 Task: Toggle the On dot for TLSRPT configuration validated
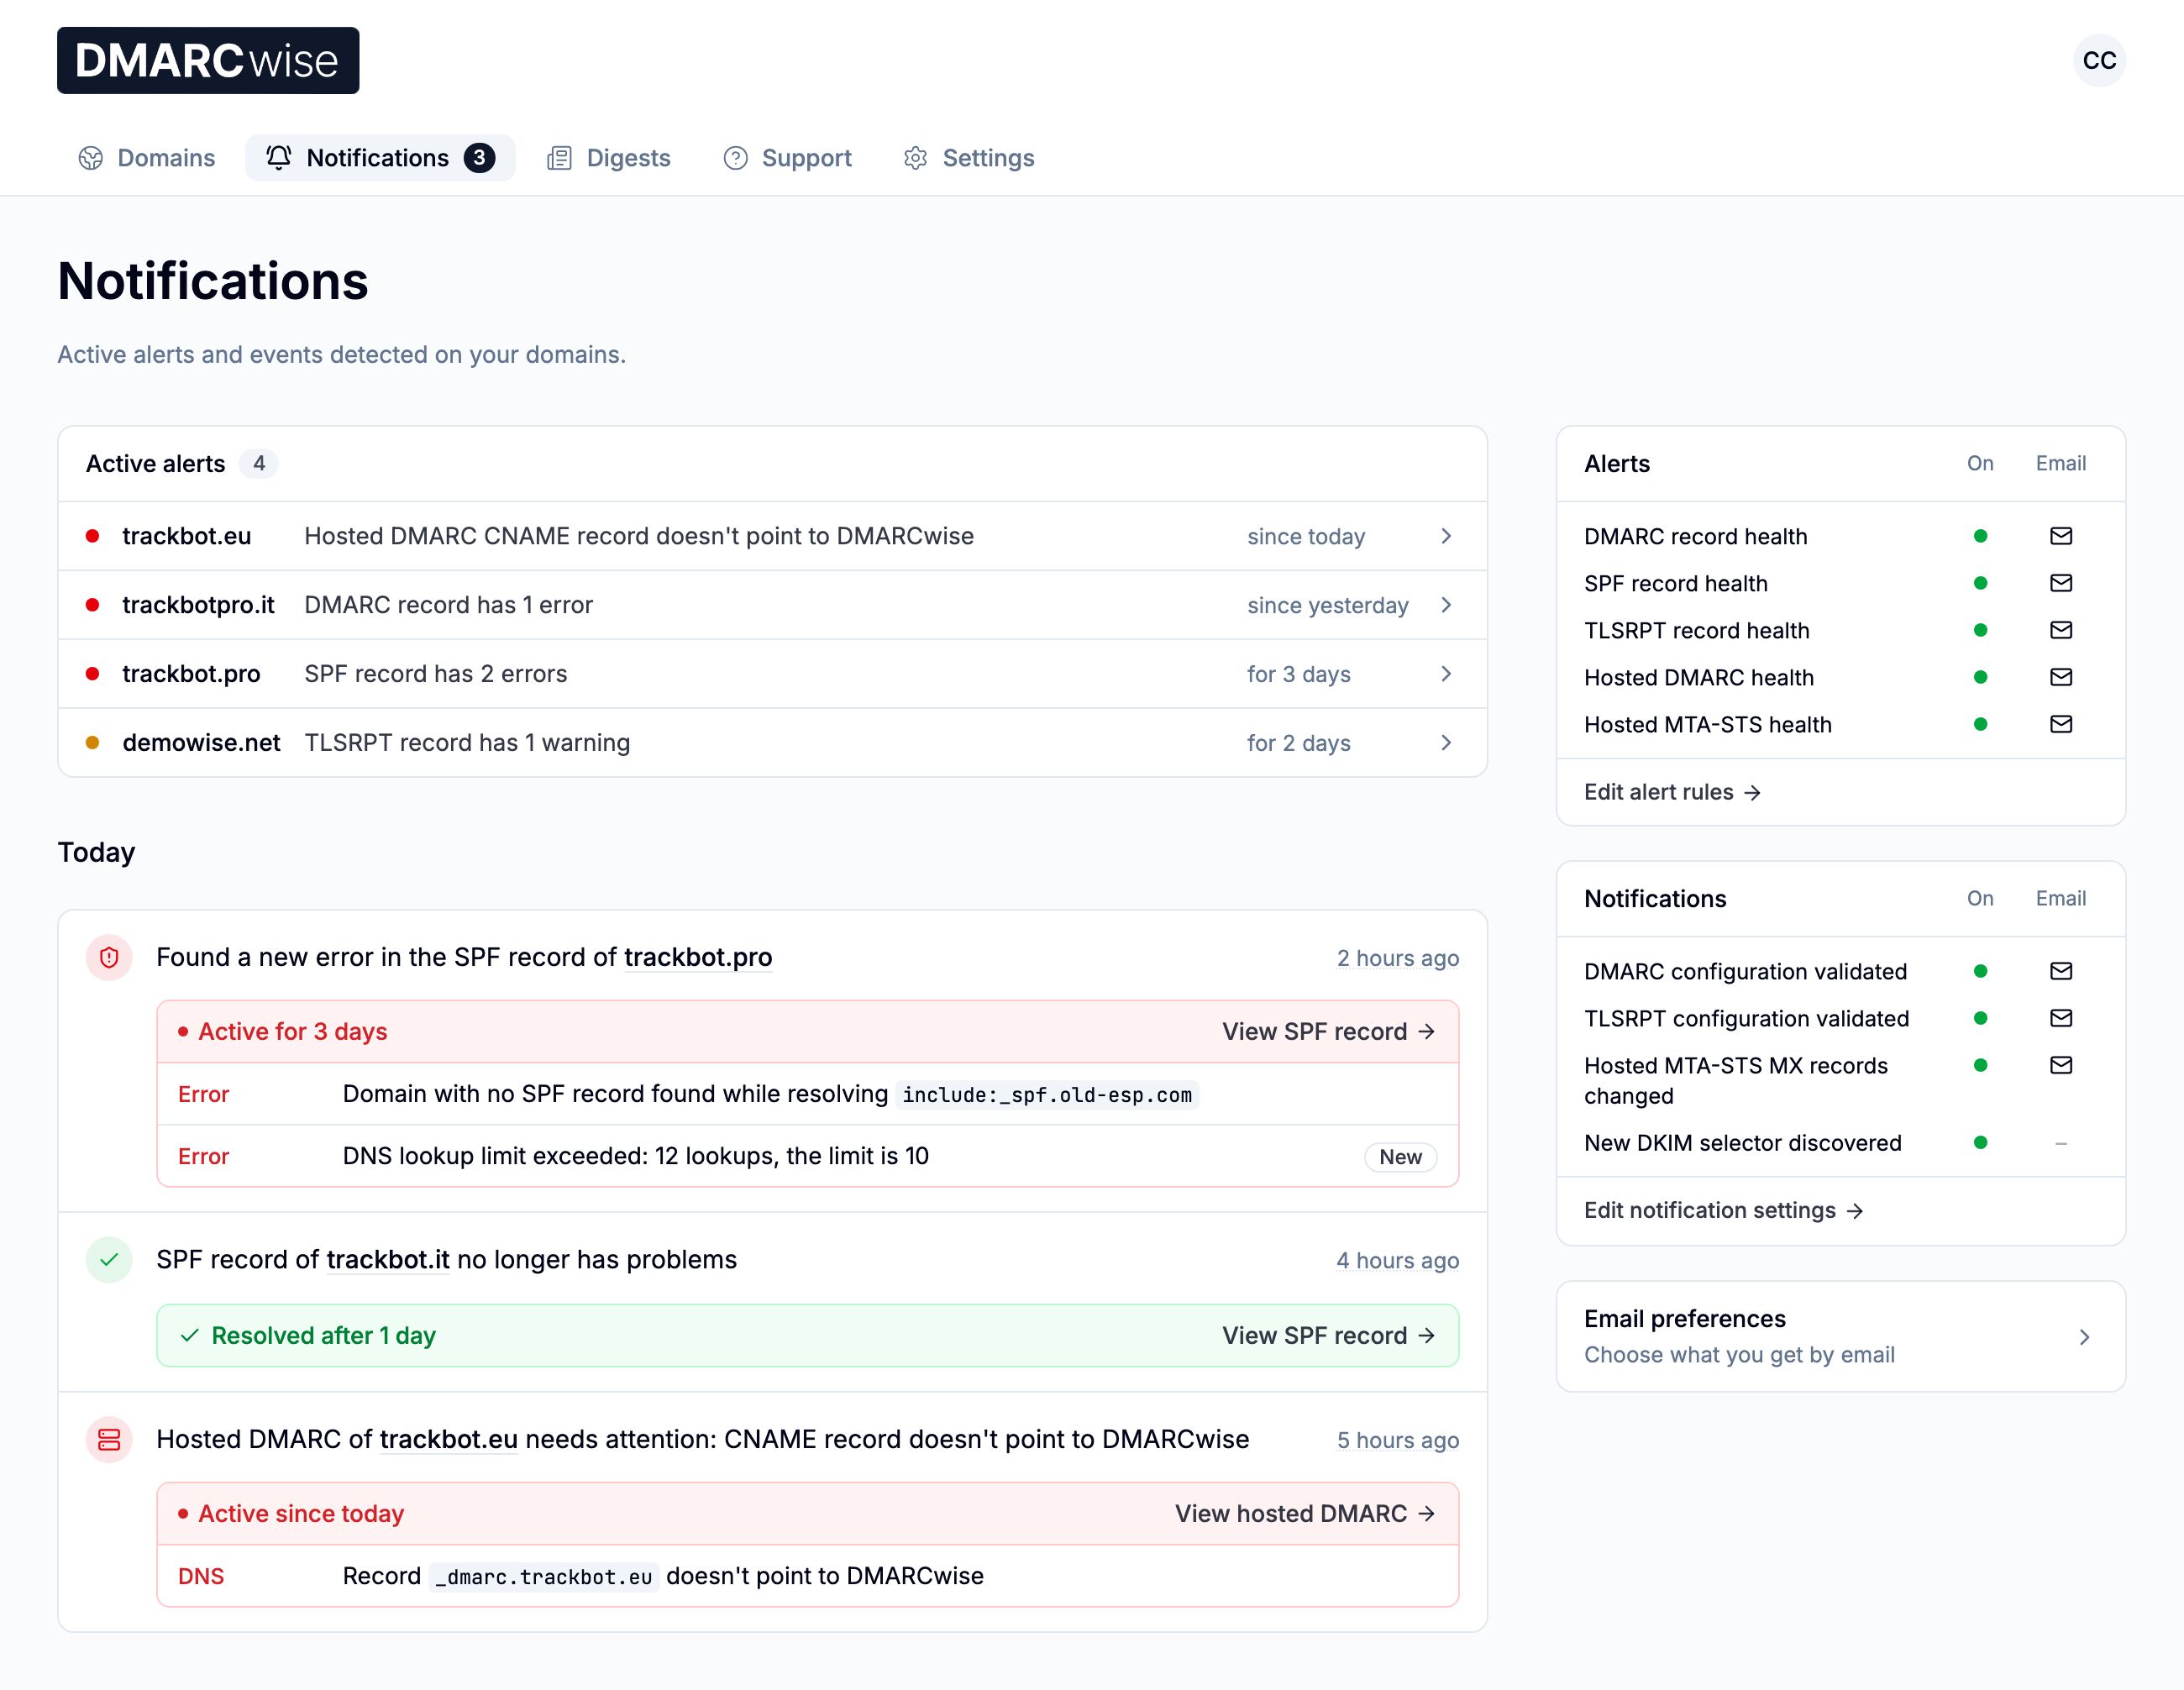(1980, 1018)
